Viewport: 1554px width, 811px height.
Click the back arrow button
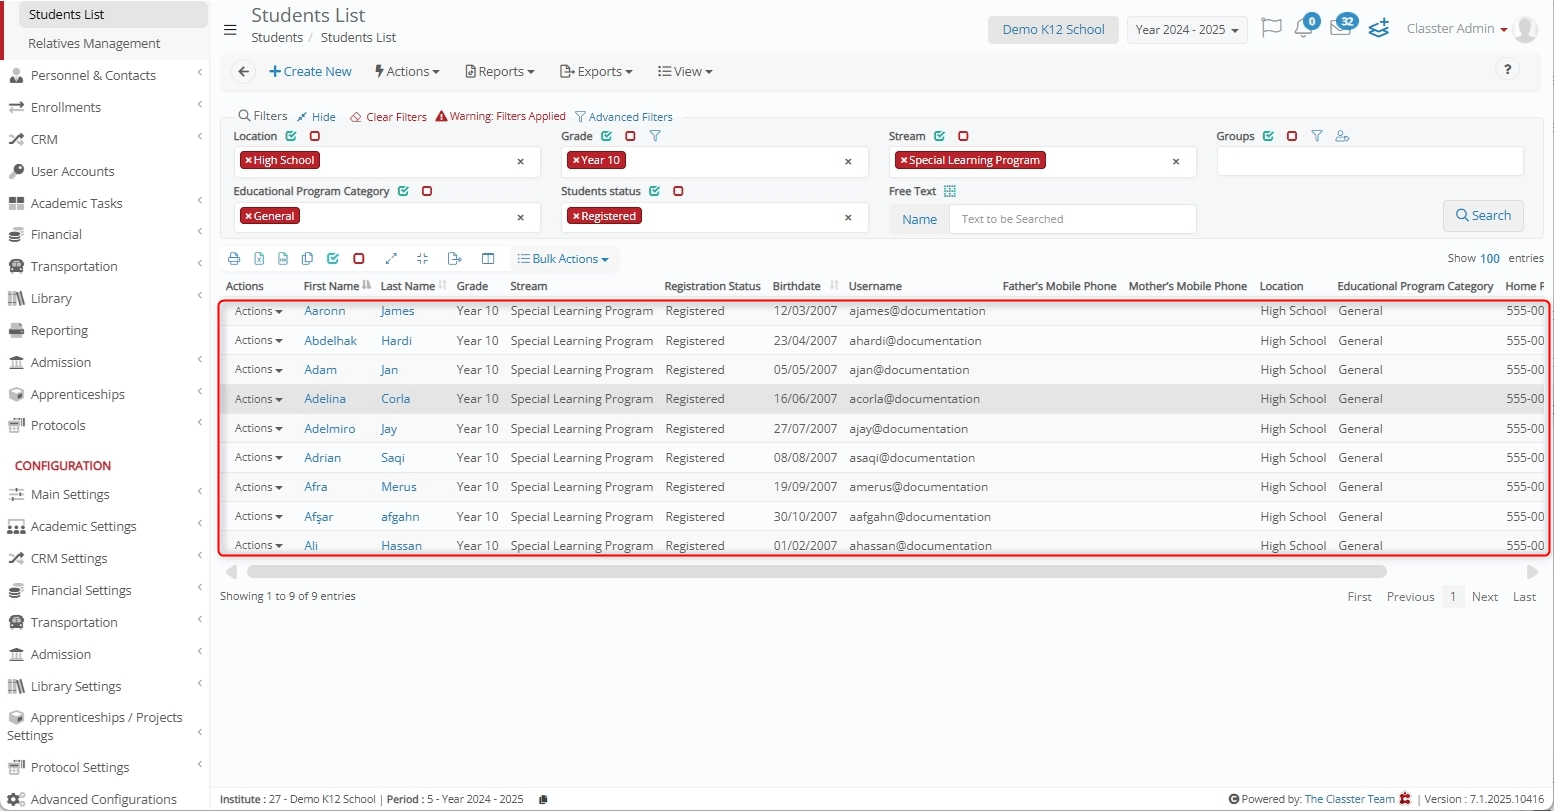[243, 72]
